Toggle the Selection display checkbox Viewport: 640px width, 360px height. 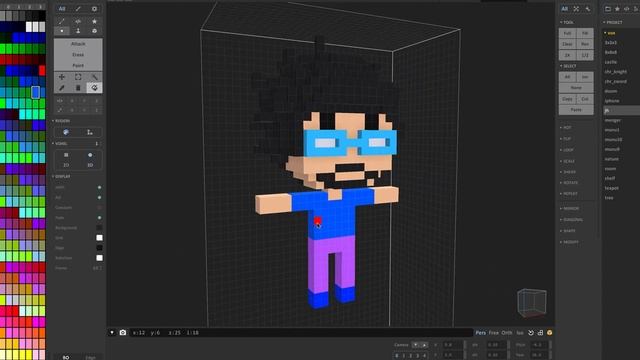[x=99, y=258]
